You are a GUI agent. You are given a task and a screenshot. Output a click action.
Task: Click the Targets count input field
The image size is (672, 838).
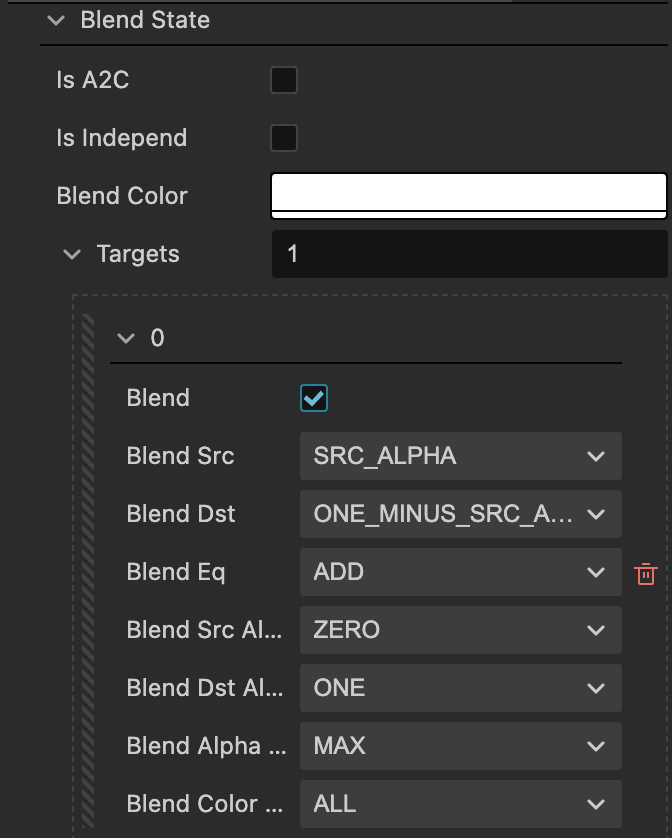(468, 254)
